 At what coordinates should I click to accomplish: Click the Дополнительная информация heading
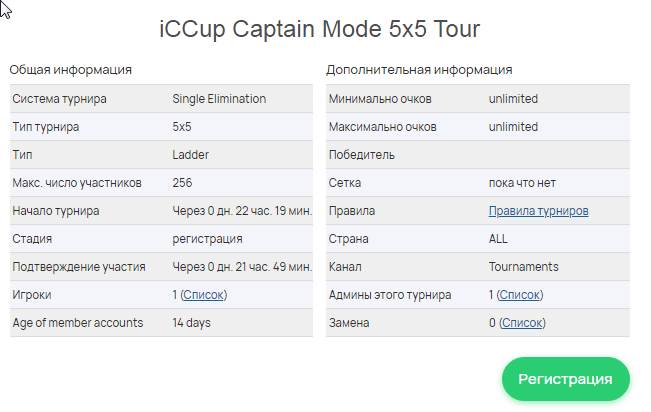click(x=419, y=70)
